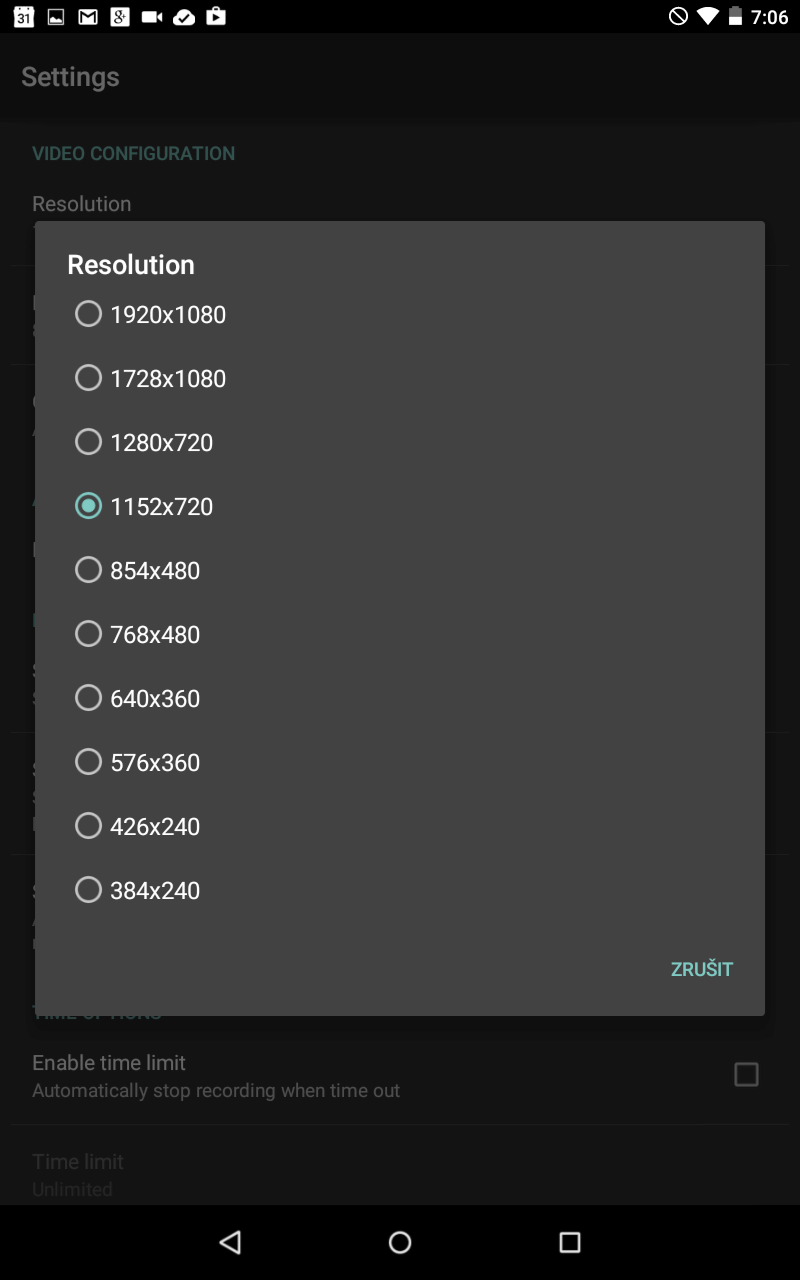Screen dimensions: 800x1280
Task: Tap the Android back navigation icon
Action: coord(230,1242)
